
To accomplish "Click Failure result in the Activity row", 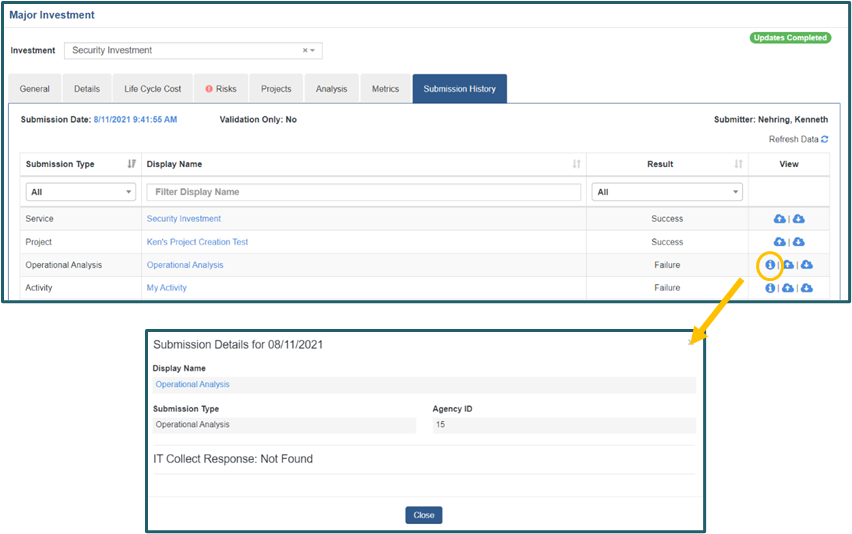I will [667, 288].
